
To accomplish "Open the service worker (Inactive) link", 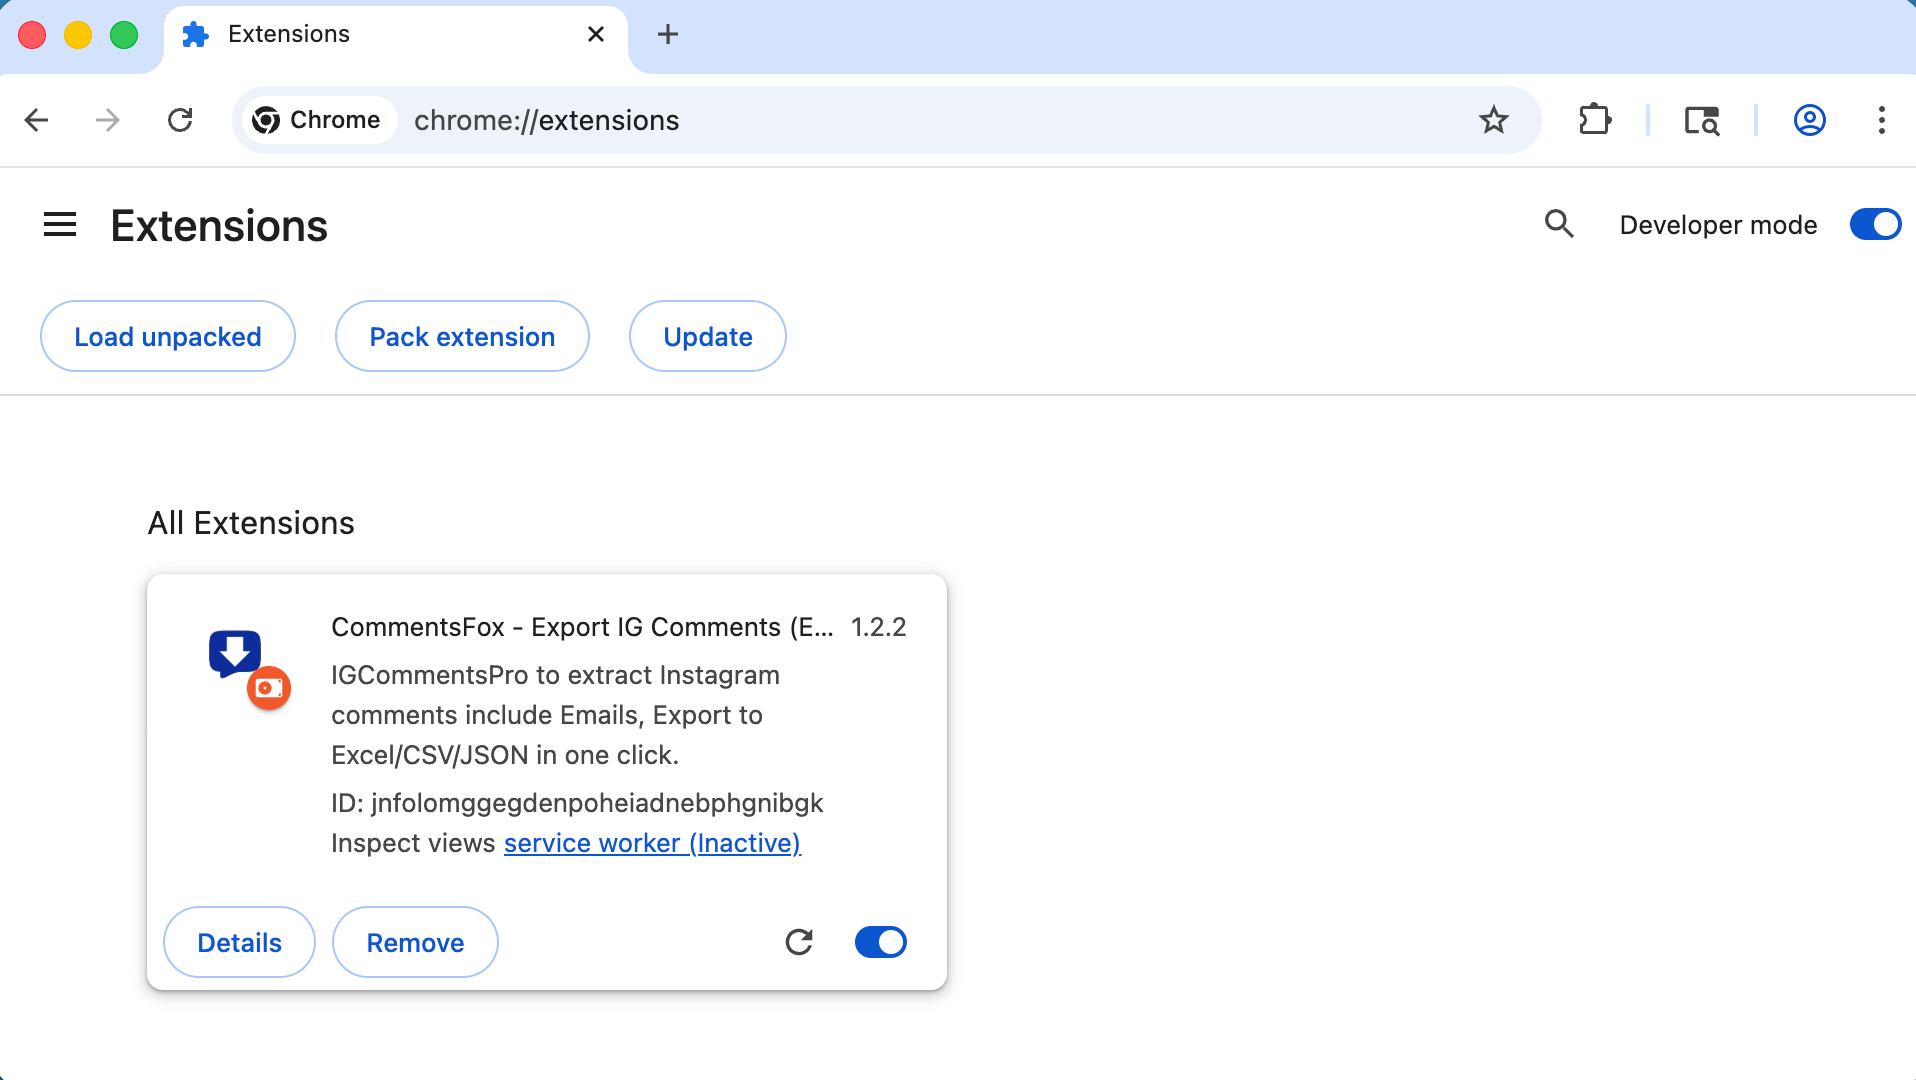I will coord(651,843).
